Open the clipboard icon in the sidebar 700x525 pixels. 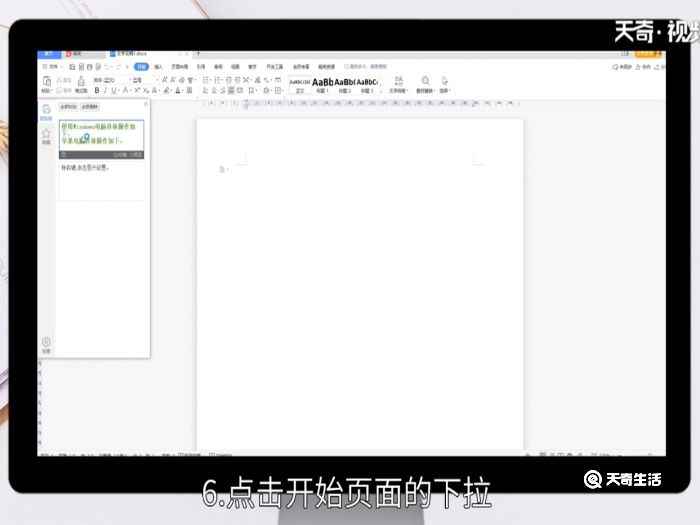[x=46, y=110]
